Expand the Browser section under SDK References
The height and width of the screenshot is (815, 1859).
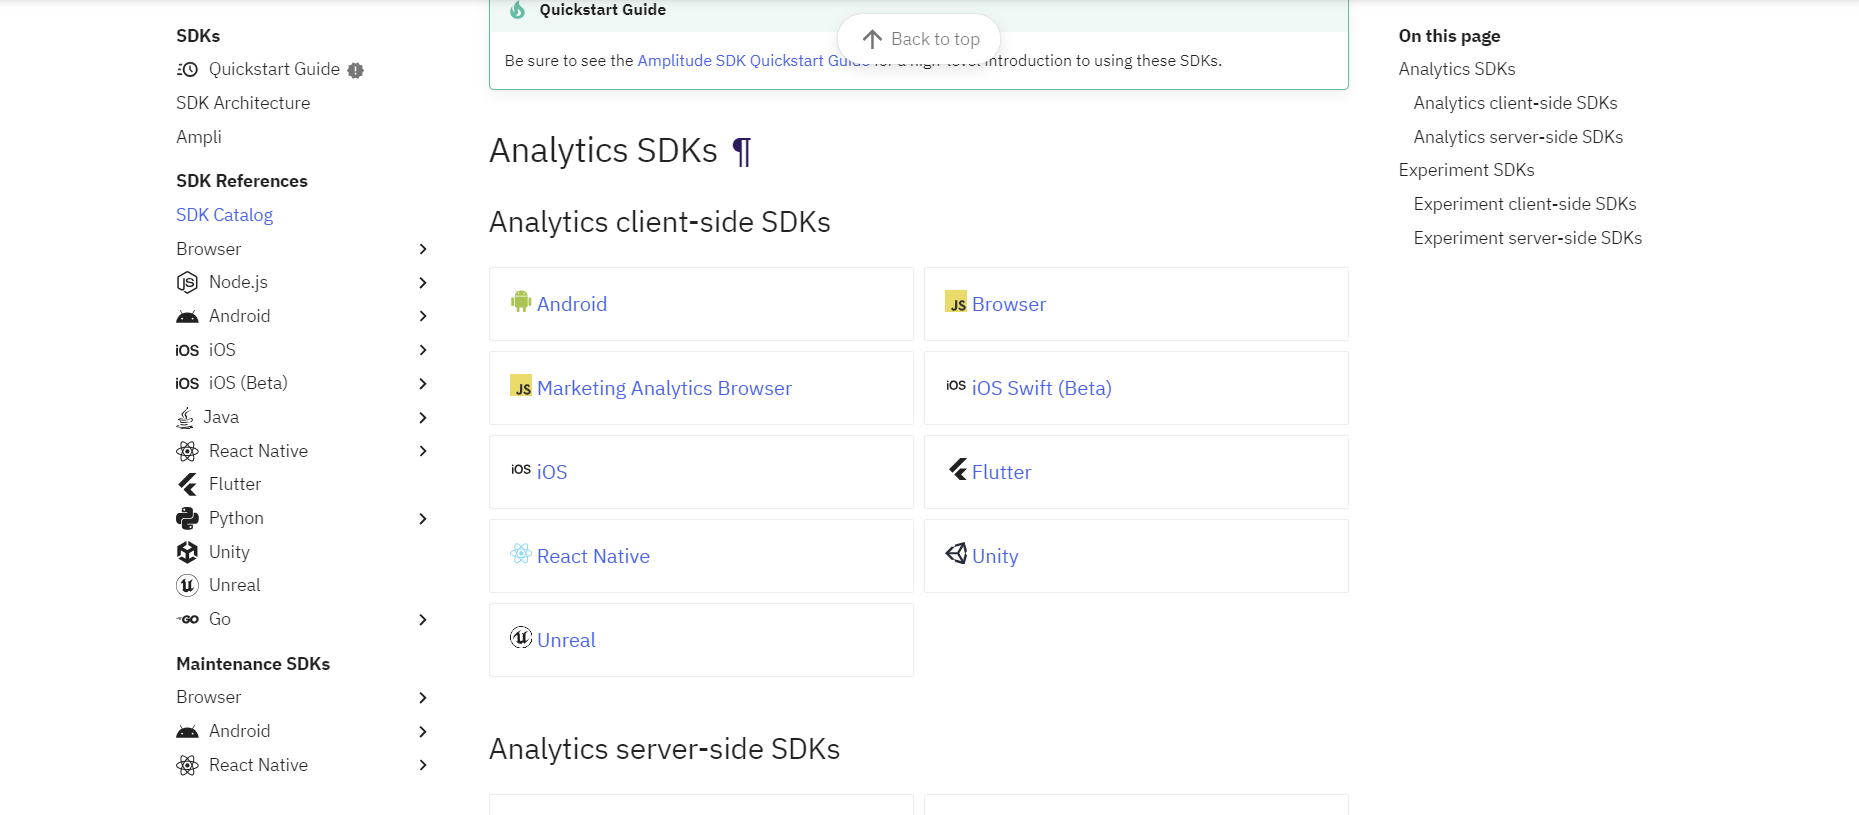pos(423,249)
